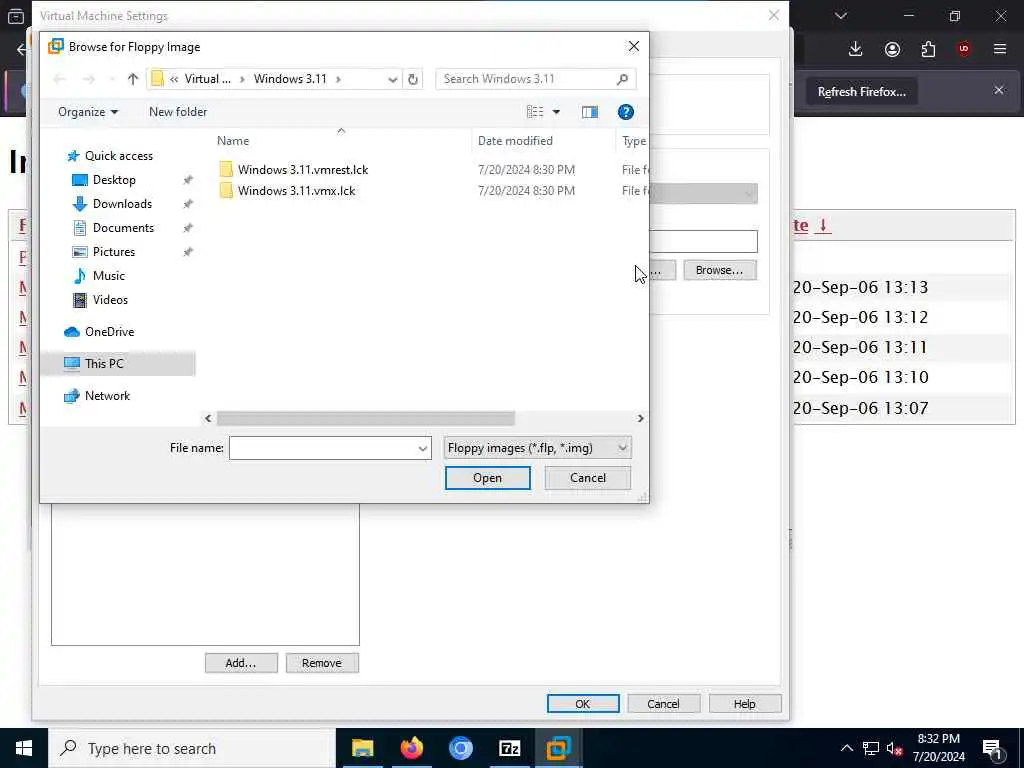Click the scroll left arrow of file list
This screenshot has width=1024, height=768.
tap(208, 418)
